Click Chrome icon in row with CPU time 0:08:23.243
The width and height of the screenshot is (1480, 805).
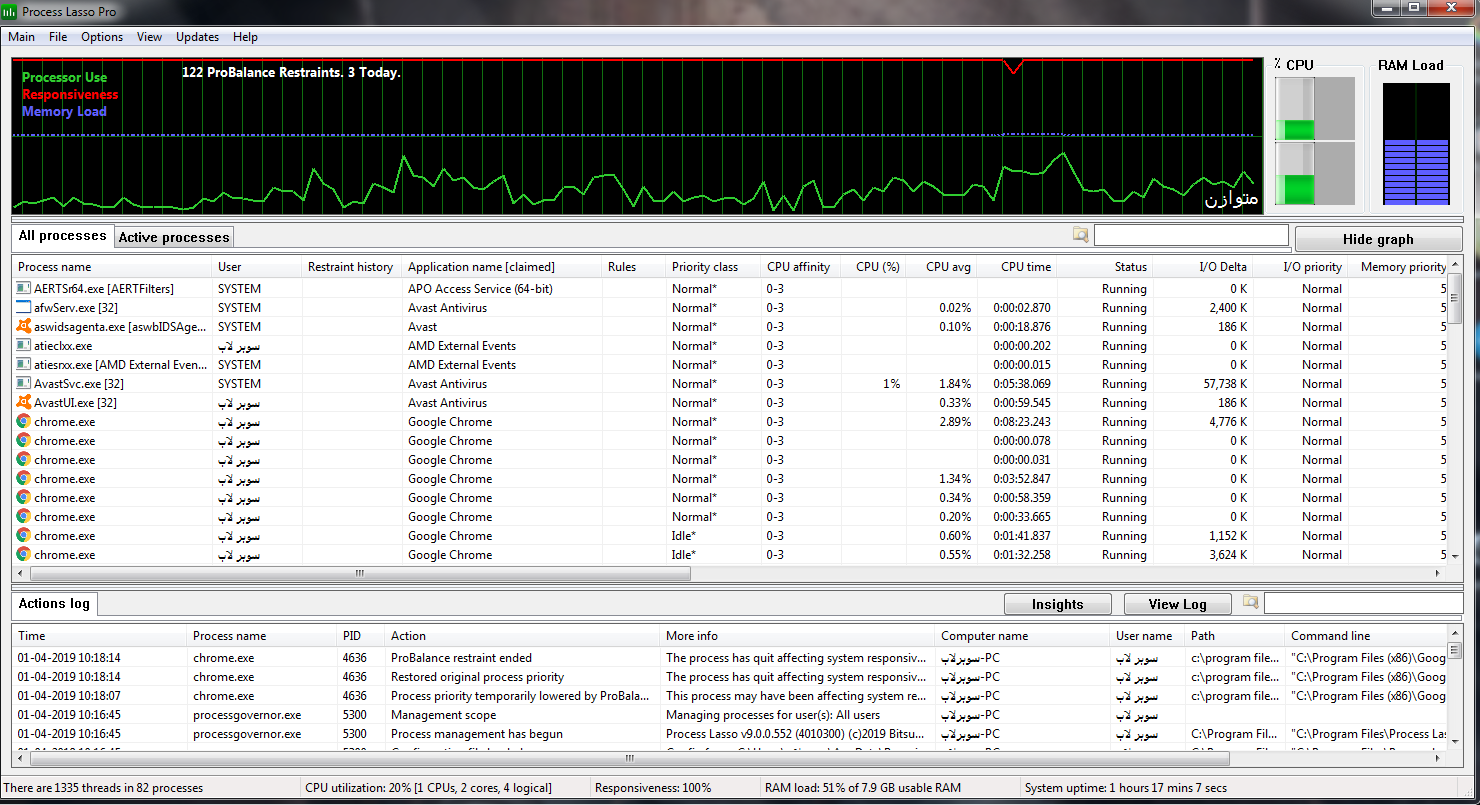click(x=24, y=421)
